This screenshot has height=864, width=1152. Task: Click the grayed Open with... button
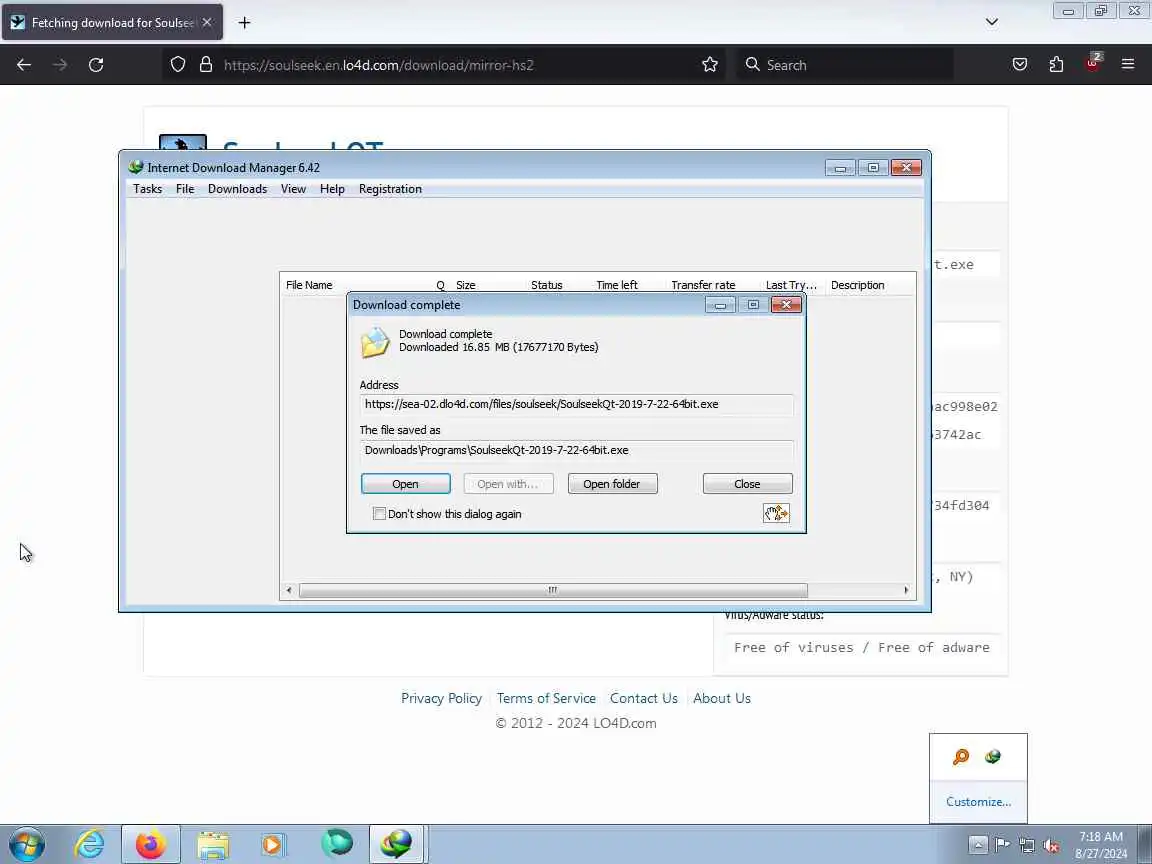tap(508, 483)
